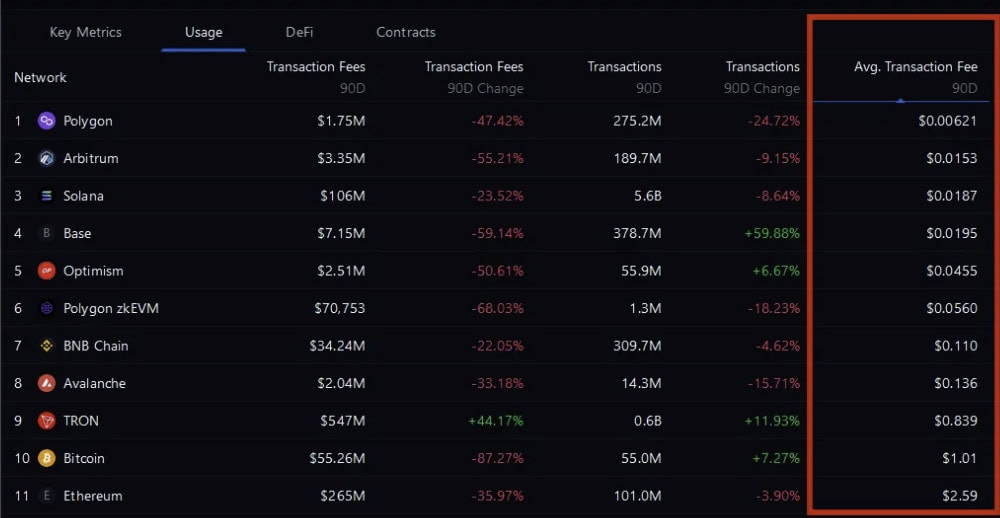The width and height of the screenshot is (1000, 518).
Task: Sort by Transaction Fees 90D column
Action: [316, 77]
